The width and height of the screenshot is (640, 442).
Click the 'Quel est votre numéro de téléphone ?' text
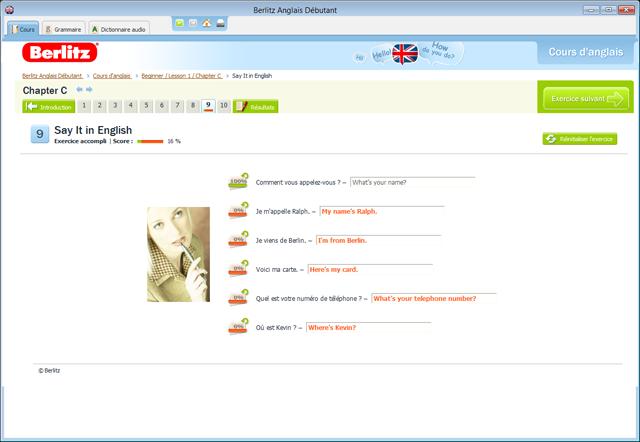309,298
